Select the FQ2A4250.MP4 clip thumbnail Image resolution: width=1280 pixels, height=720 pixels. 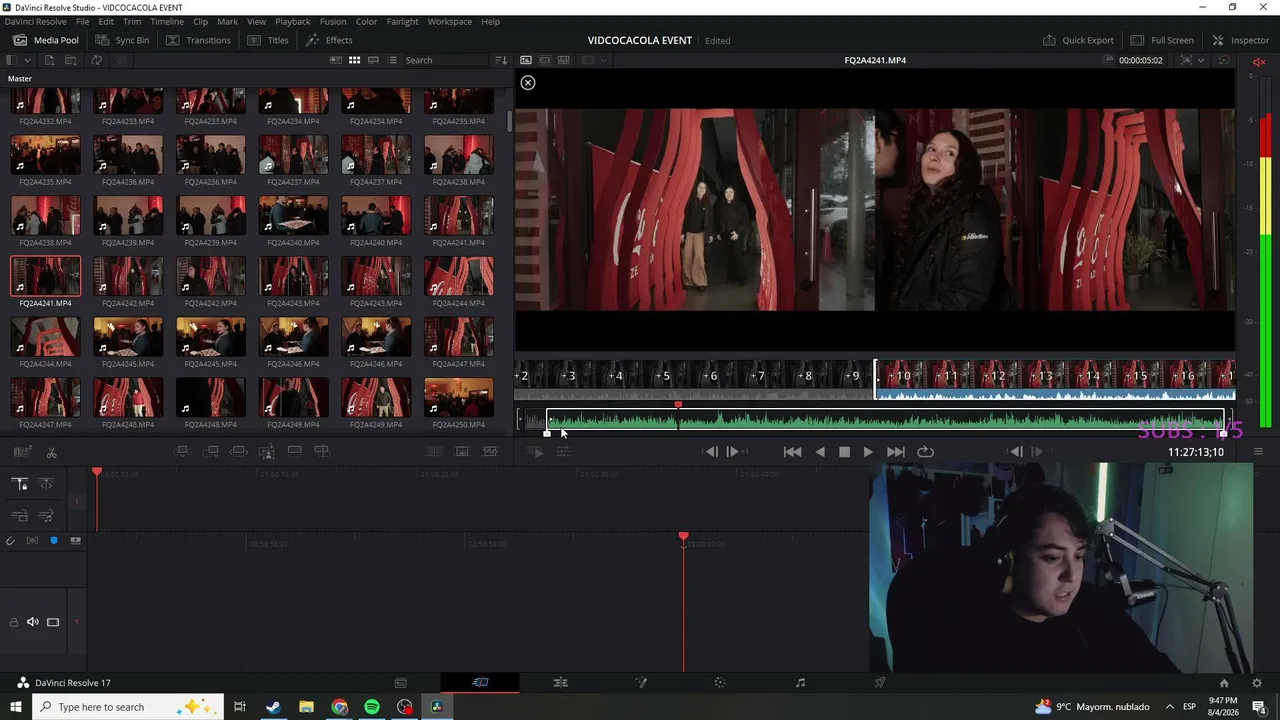[x=458, y=398]
